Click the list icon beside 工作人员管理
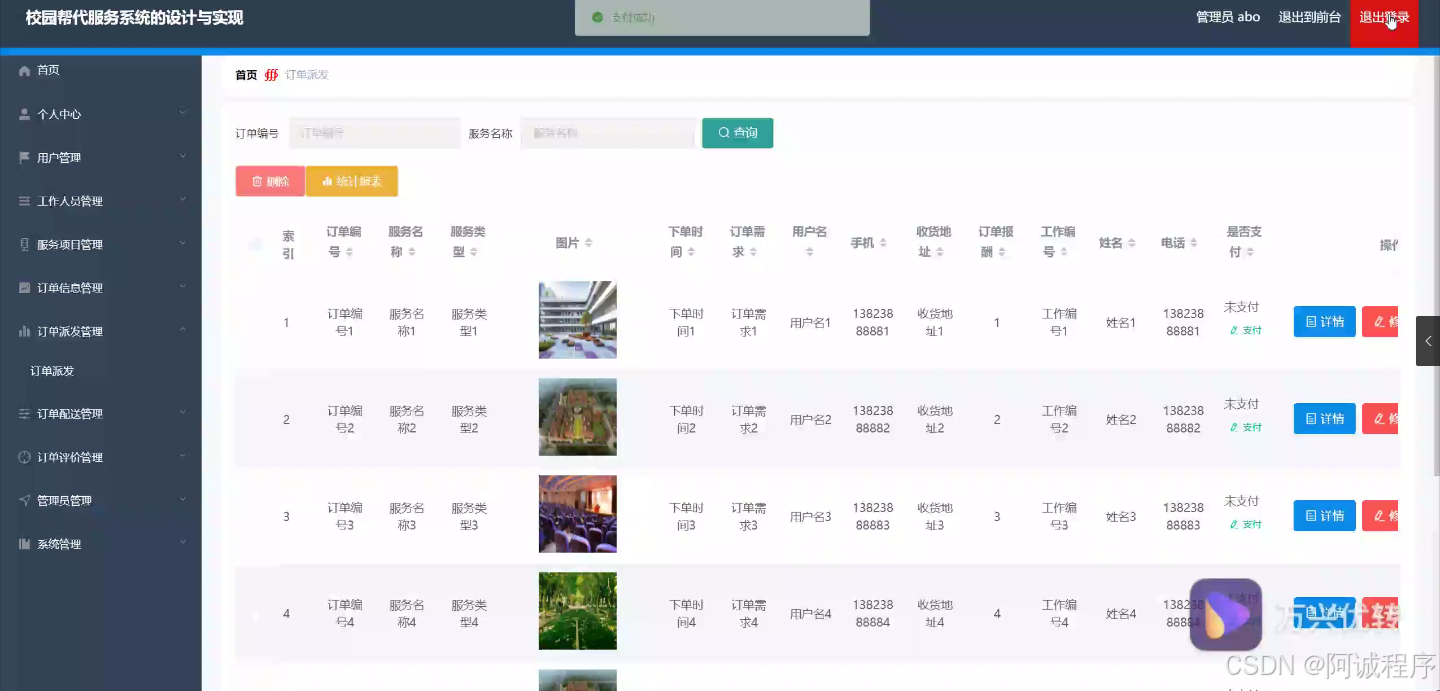This screenshot has height=691, width=1440. pyautogui.click(x=25, y=201)
